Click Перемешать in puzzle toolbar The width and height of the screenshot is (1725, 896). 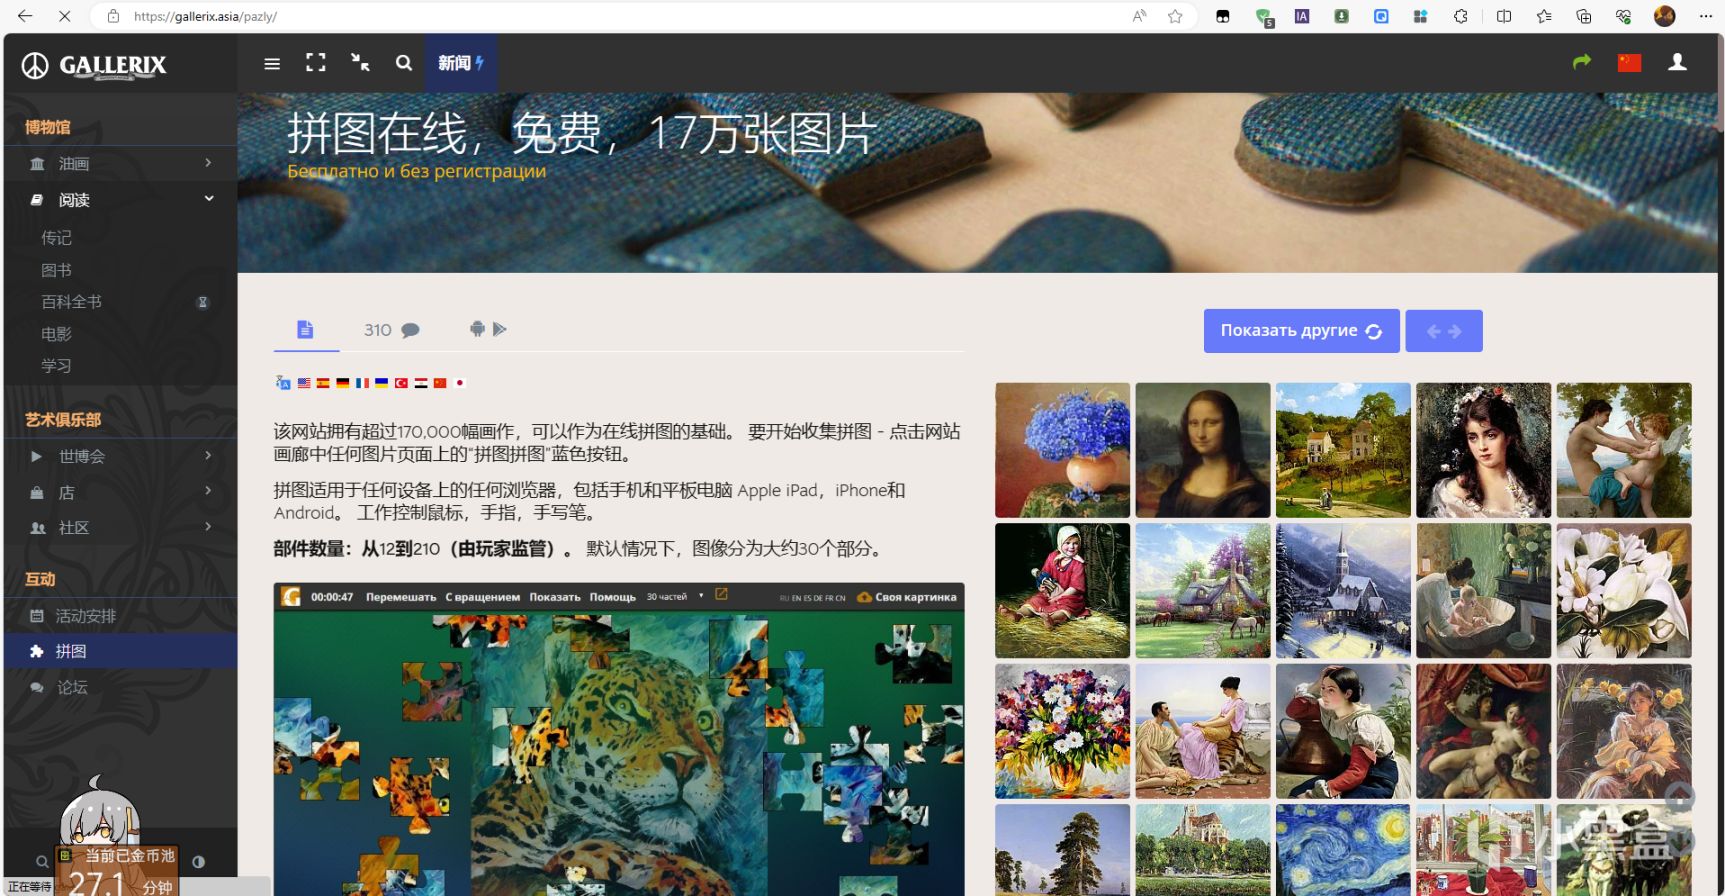pyautogui.click(x=401, y=597)
